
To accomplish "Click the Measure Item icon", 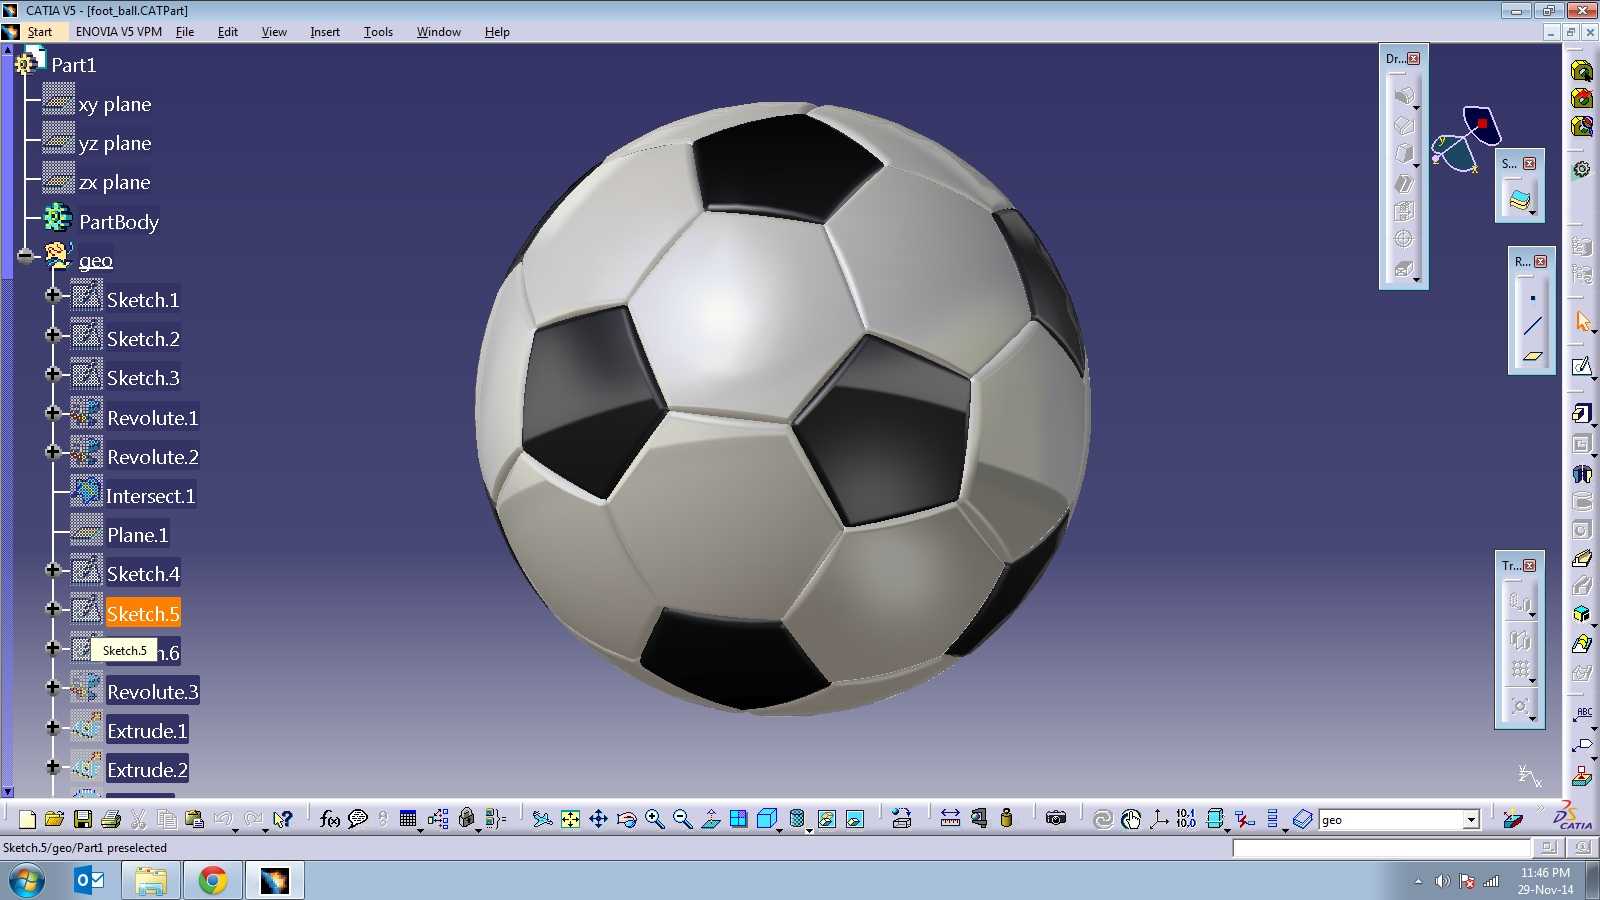I will coord(979,819).
